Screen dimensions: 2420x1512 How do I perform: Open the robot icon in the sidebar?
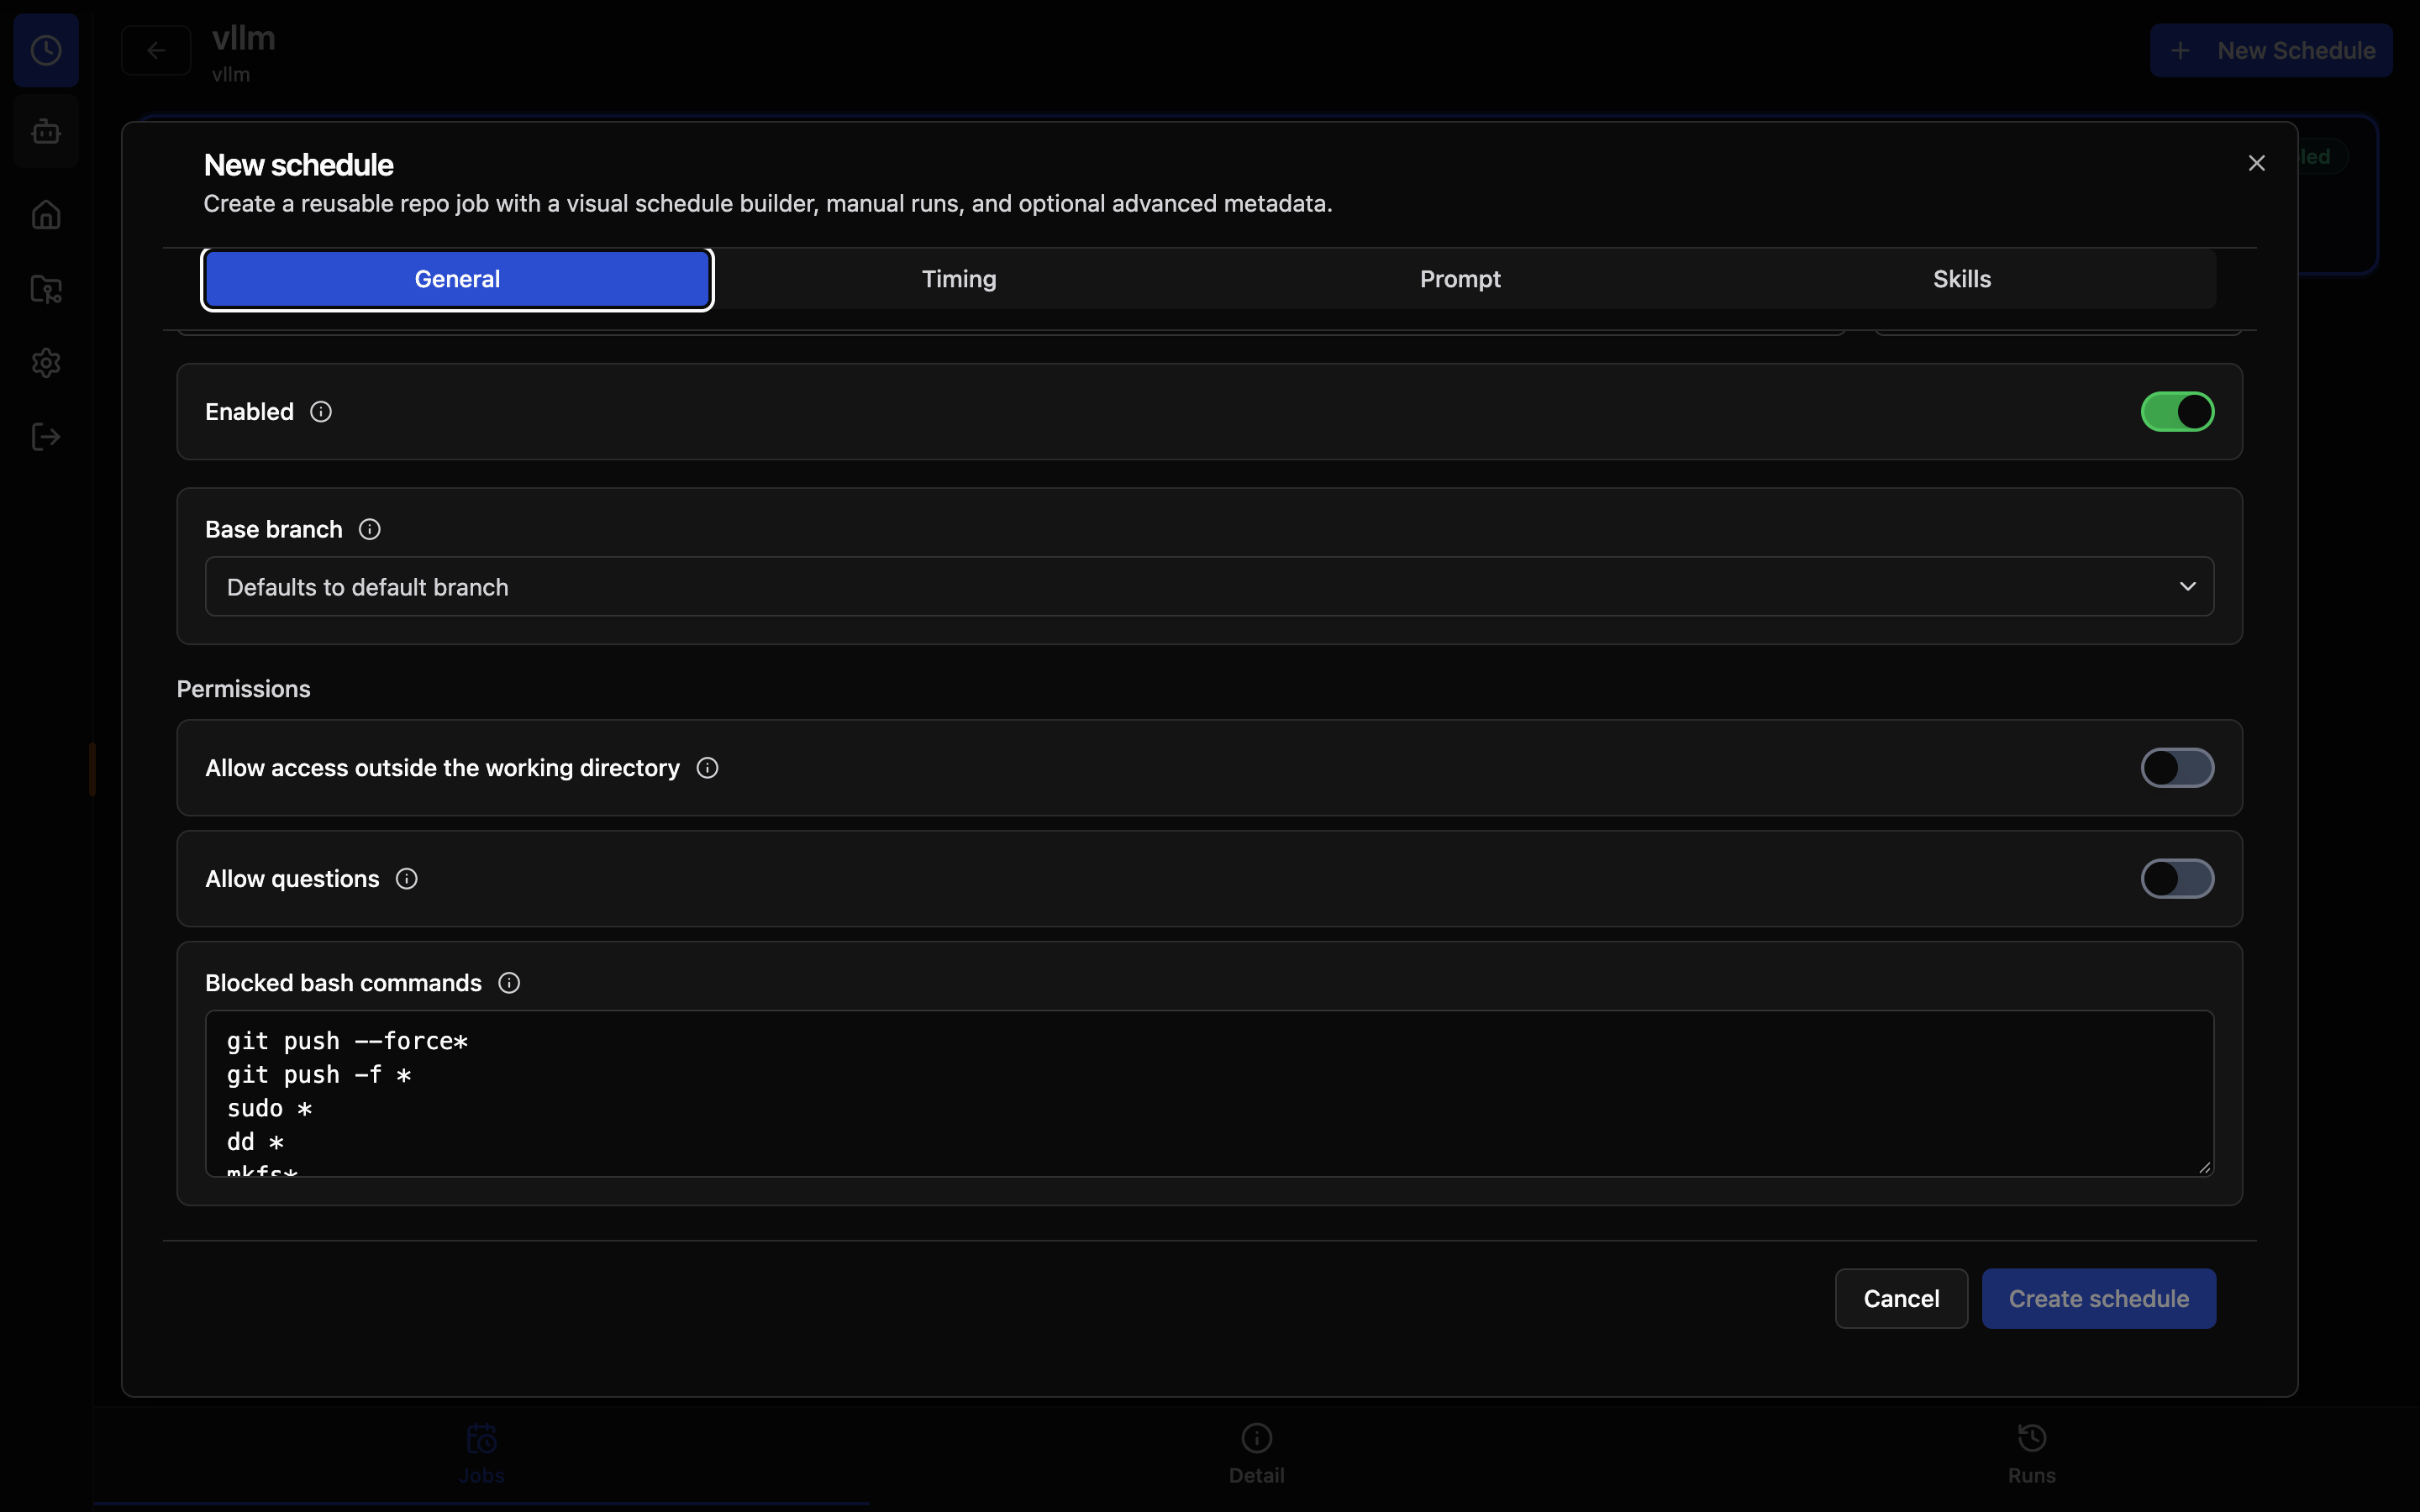click(x=46, y=131)
